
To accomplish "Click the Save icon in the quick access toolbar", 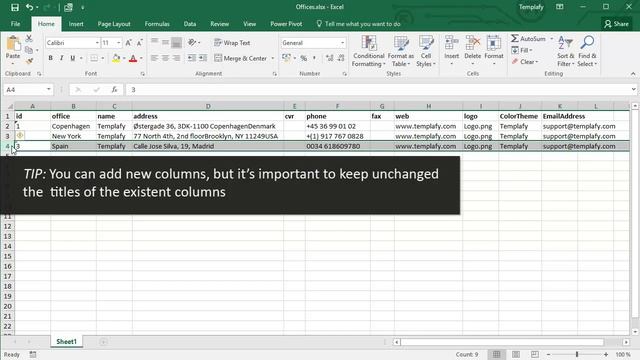I will [x=15, y=7].
